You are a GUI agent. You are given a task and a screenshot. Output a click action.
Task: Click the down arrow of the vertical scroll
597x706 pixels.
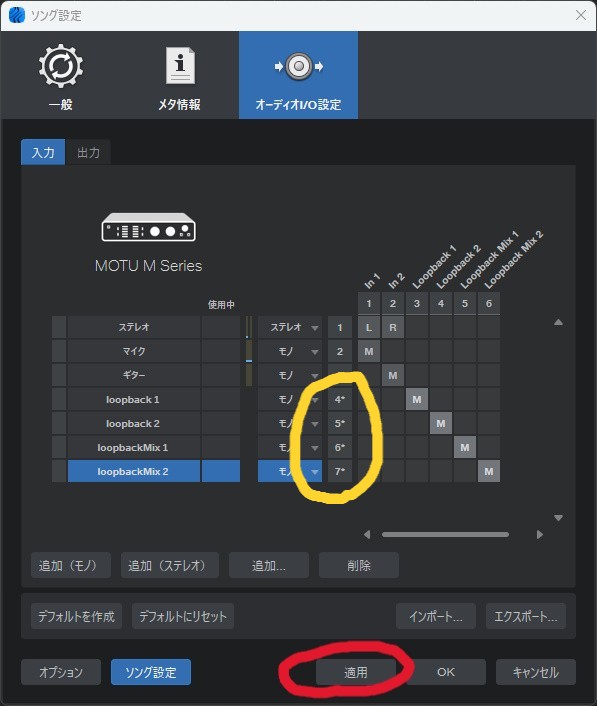[x=558, y=518]
